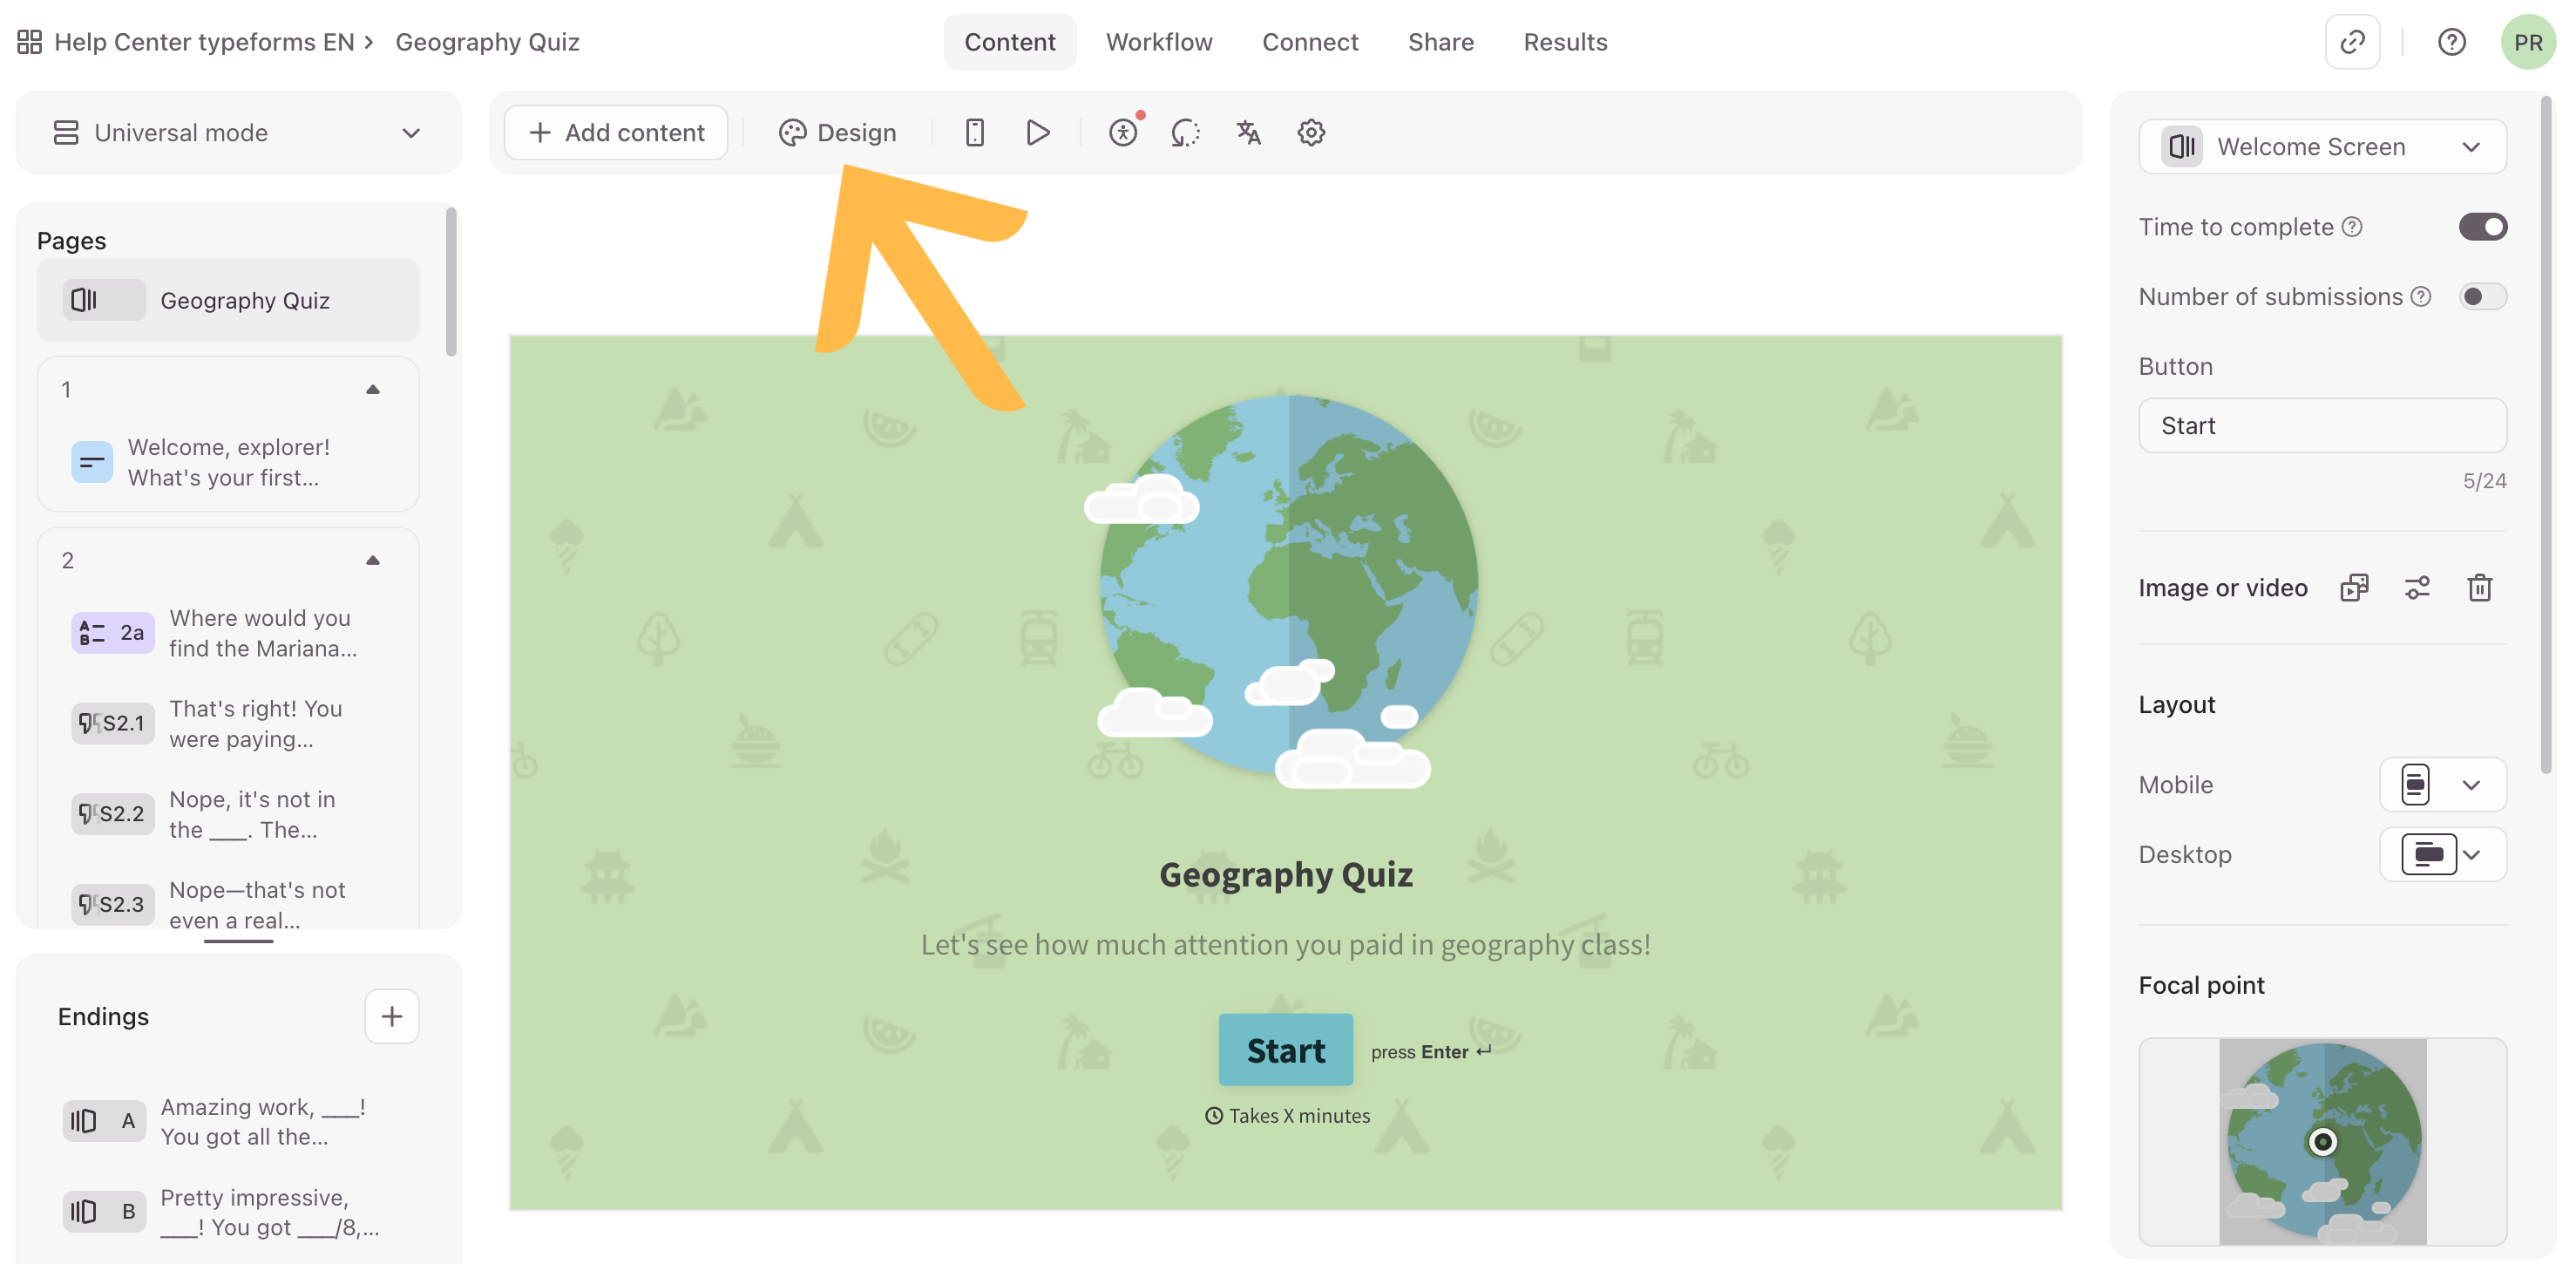Collapse page 2 group arrow
This screenshot has width=2576, height=1264.
click(x=373, y=560)
